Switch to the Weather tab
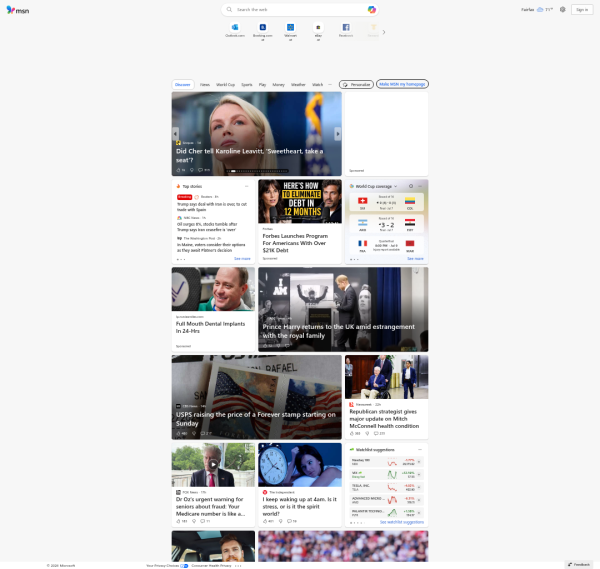Viewport: 600px width, 569px height. (298, 85)
